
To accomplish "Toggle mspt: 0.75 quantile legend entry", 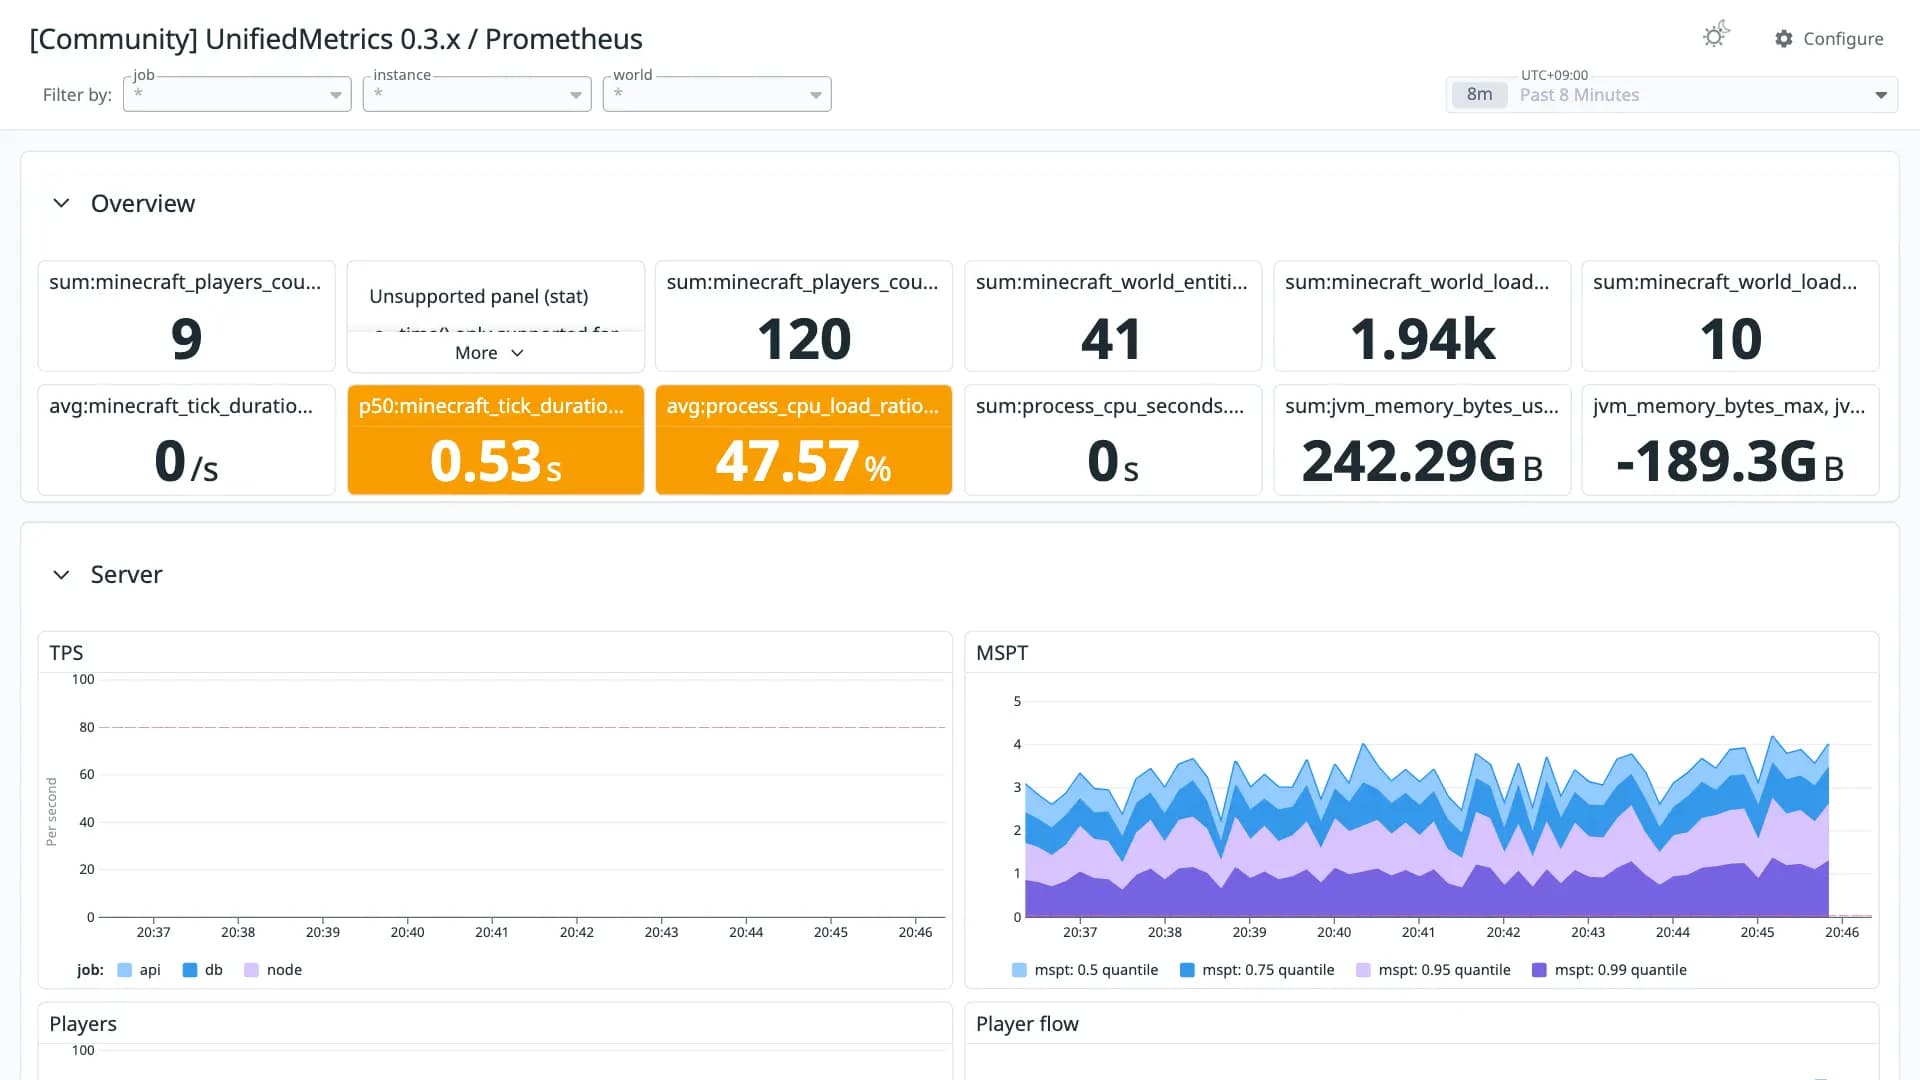I will [1257, 970].
